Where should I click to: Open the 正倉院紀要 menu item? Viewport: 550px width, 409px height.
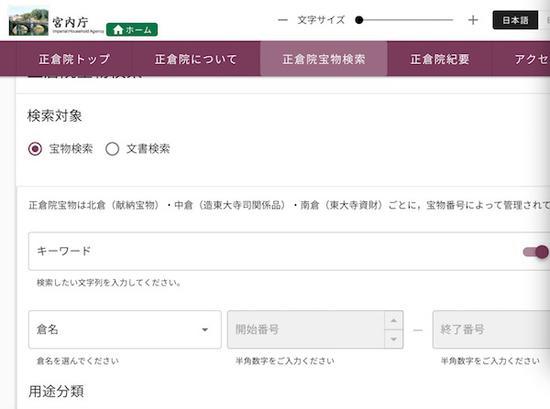pos(440,59)
